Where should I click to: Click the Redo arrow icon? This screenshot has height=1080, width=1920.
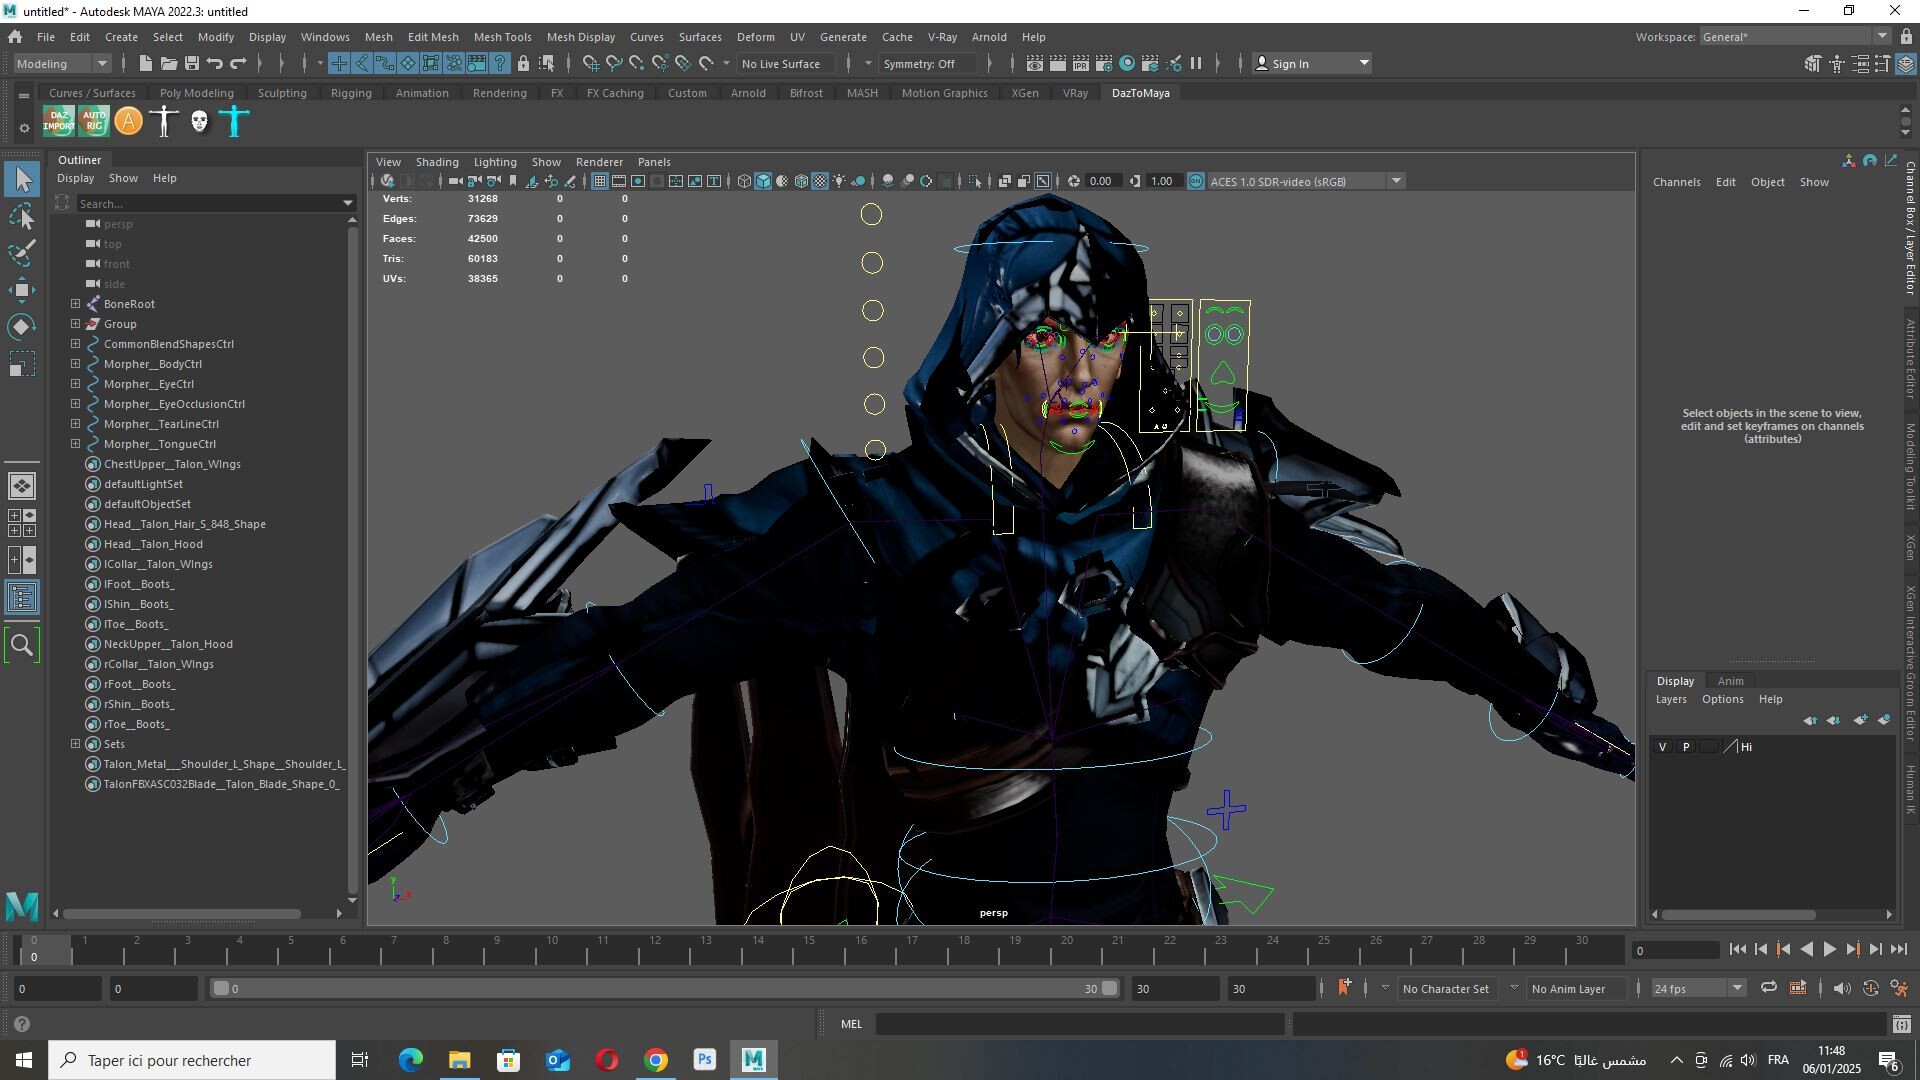tap(238, 64)
